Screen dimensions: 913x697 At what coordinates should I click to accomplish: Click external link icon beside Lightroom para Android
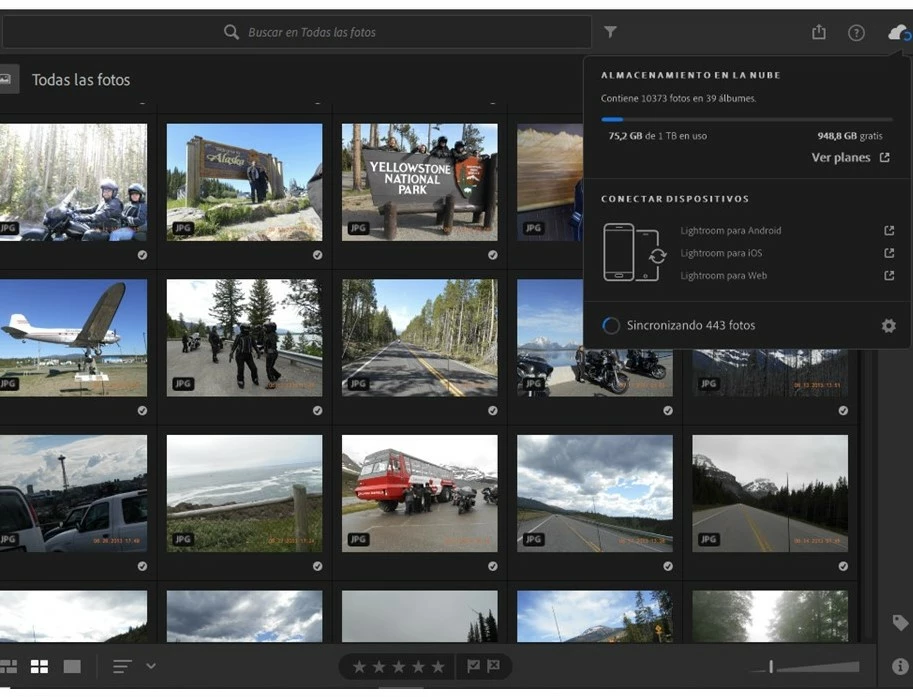click(889, 231)
